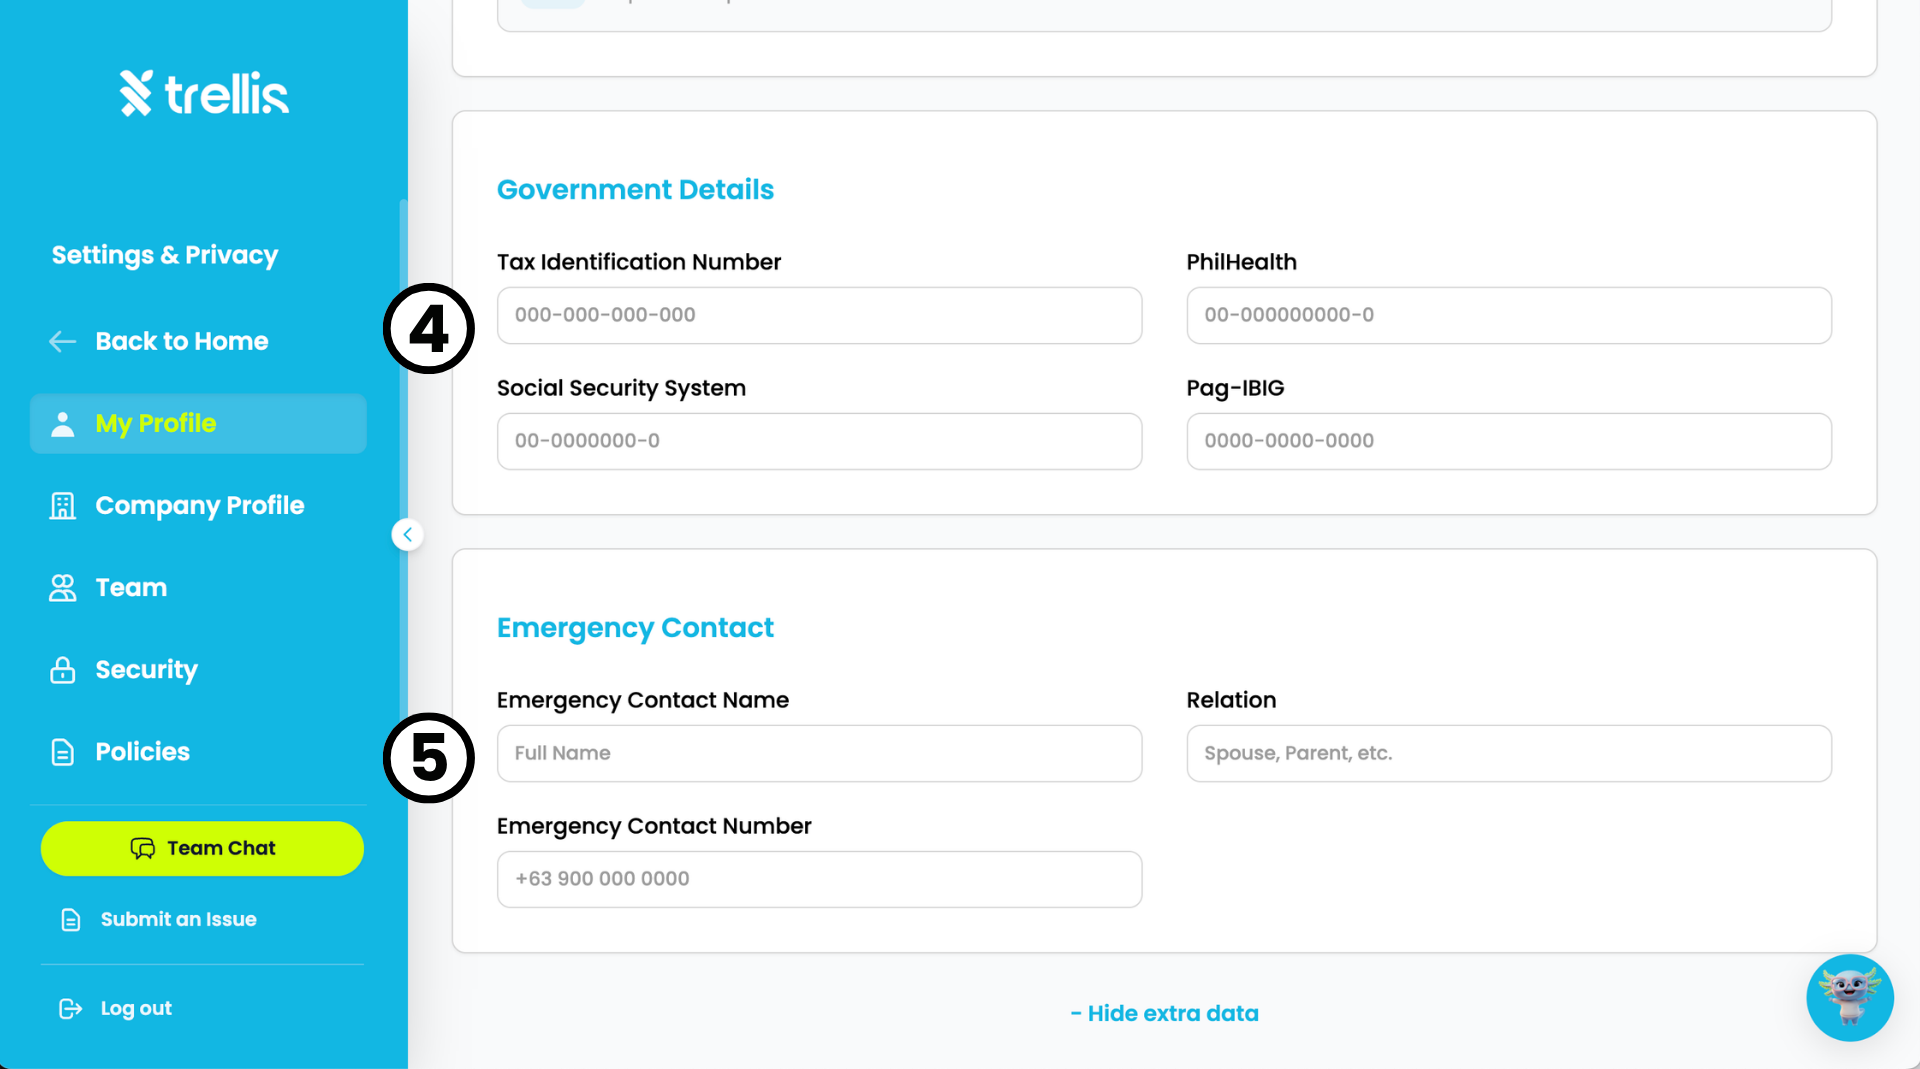Select the Social Security System field
Screen dimensions: 1920x1069
pos(819,441)
